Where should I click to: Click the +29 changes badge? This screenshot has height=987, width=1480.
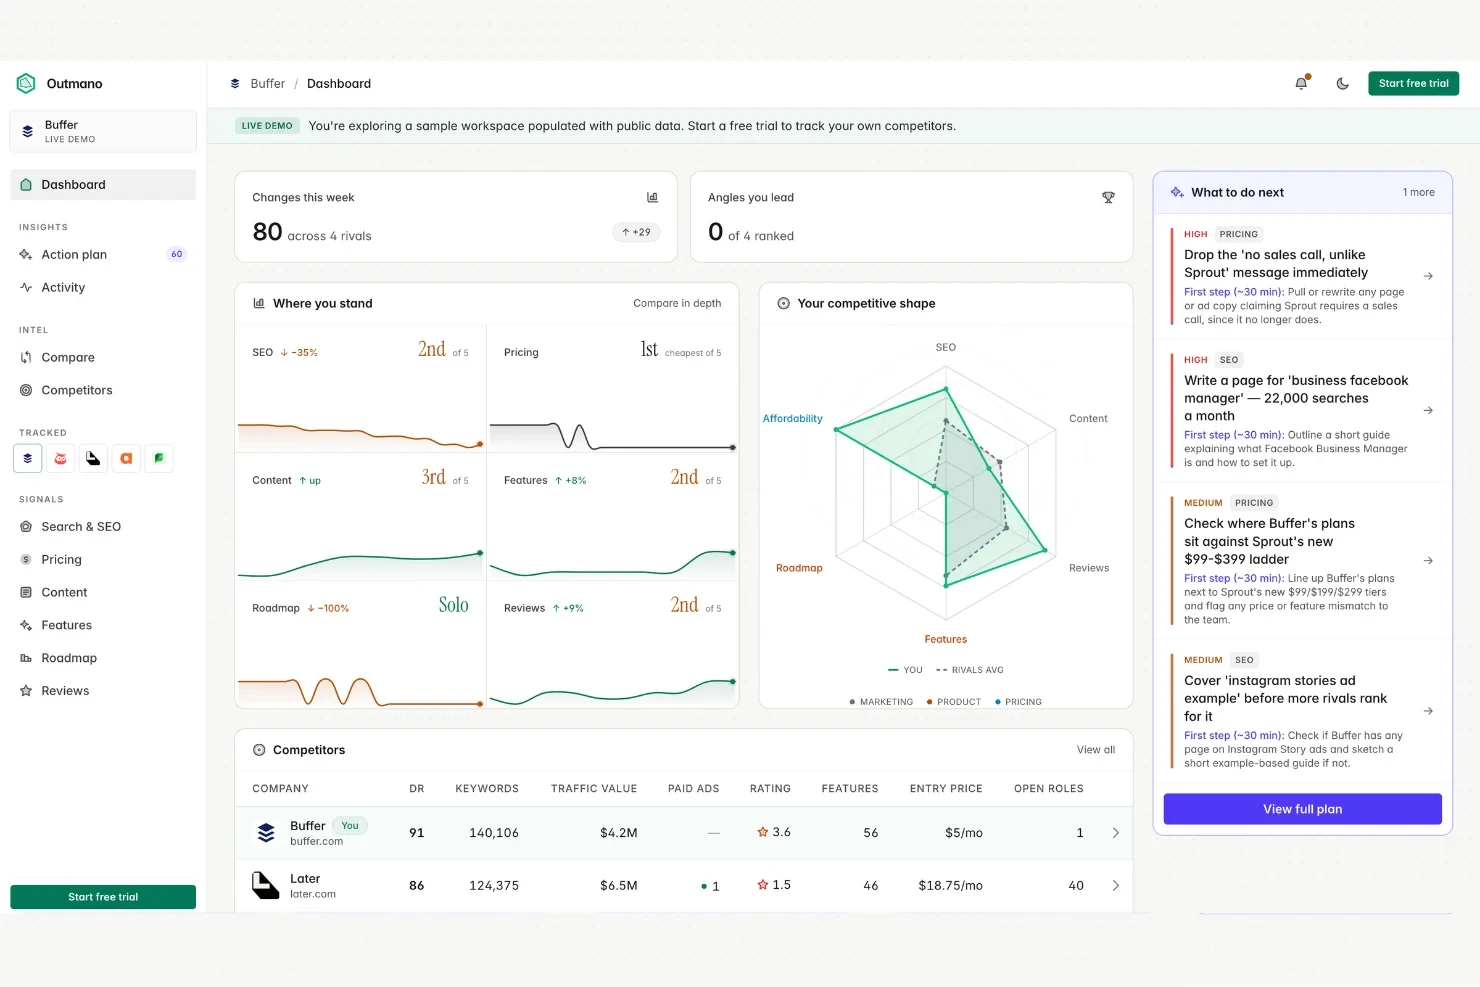[636, 232]
